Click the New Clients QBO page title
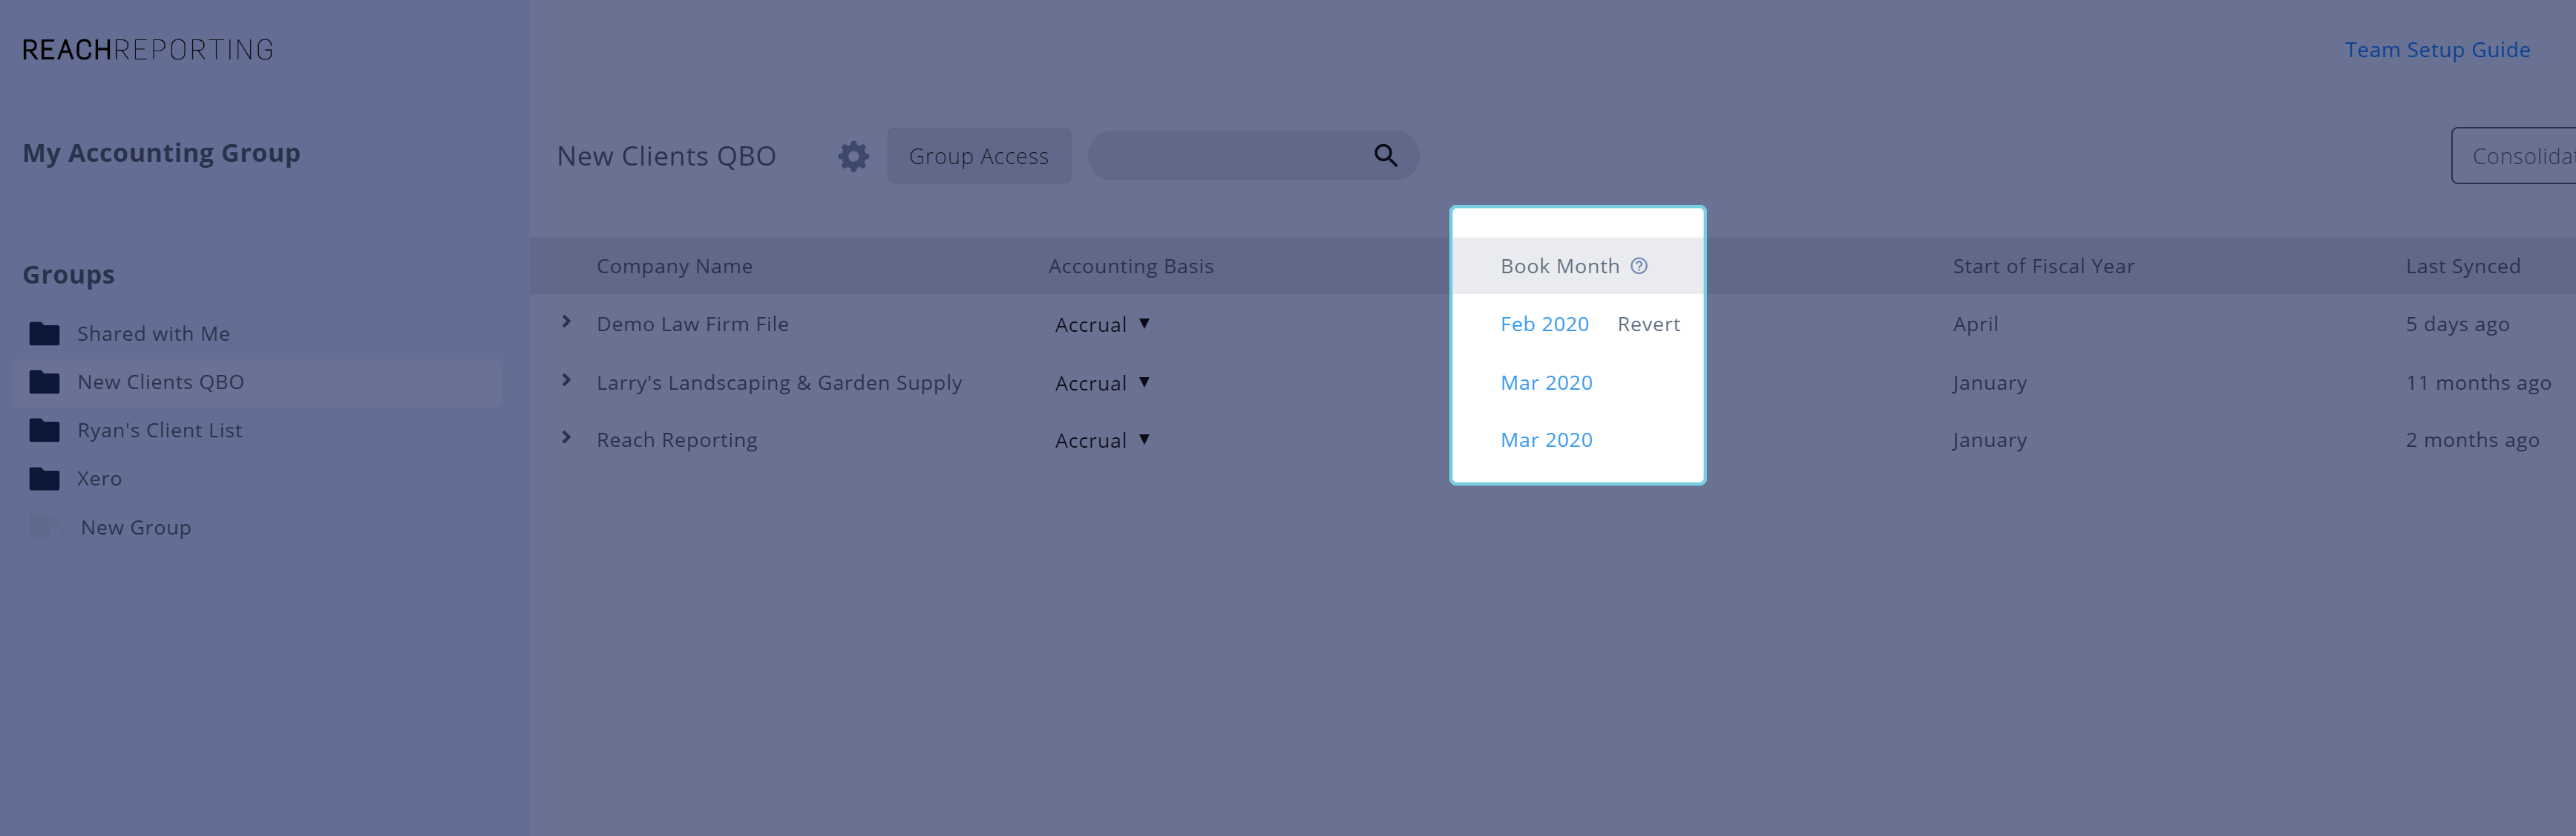The height and width of the screenshot is (836, 2576). coord(666,156)
